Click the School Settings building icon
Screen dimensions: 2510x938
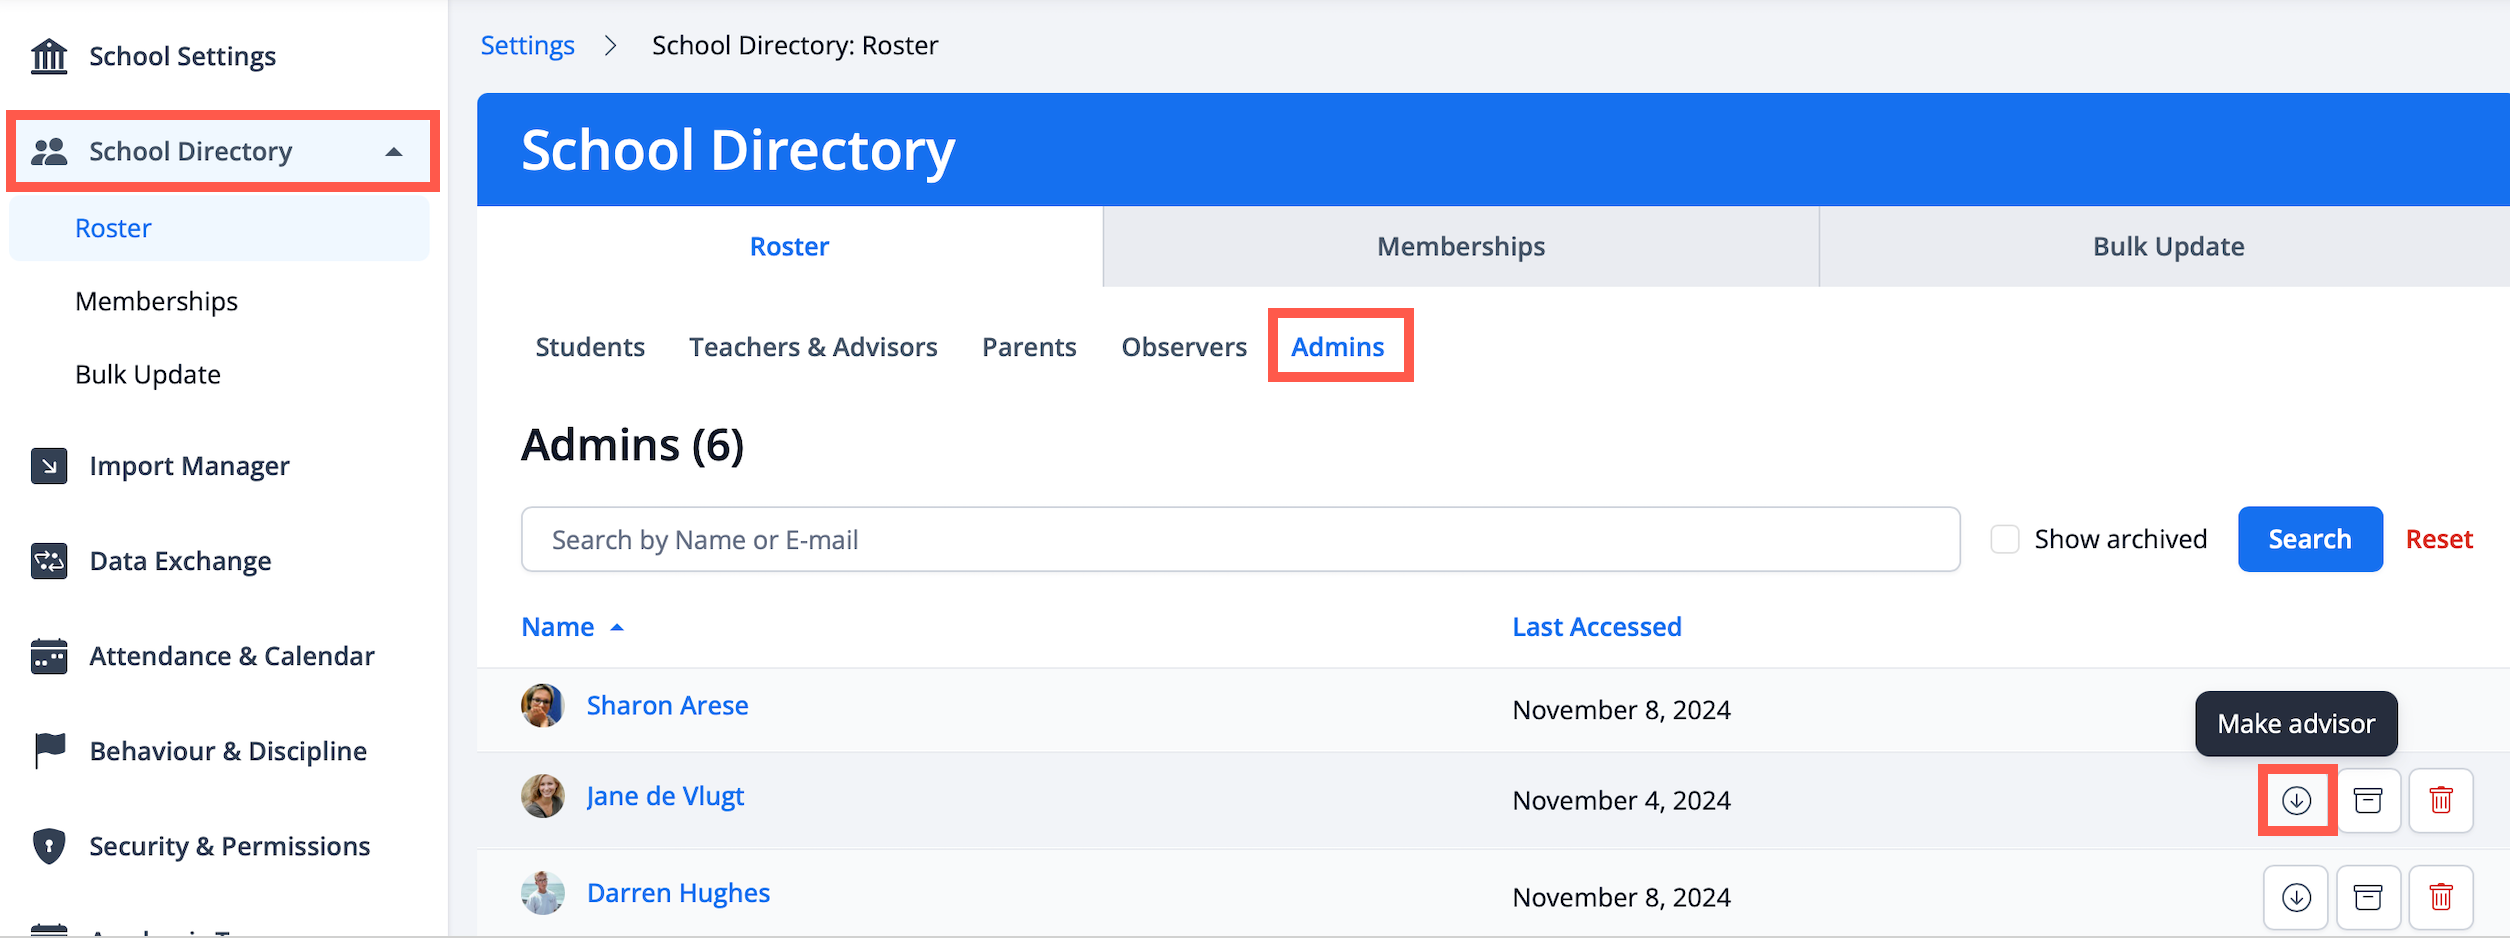coord(49,56)
